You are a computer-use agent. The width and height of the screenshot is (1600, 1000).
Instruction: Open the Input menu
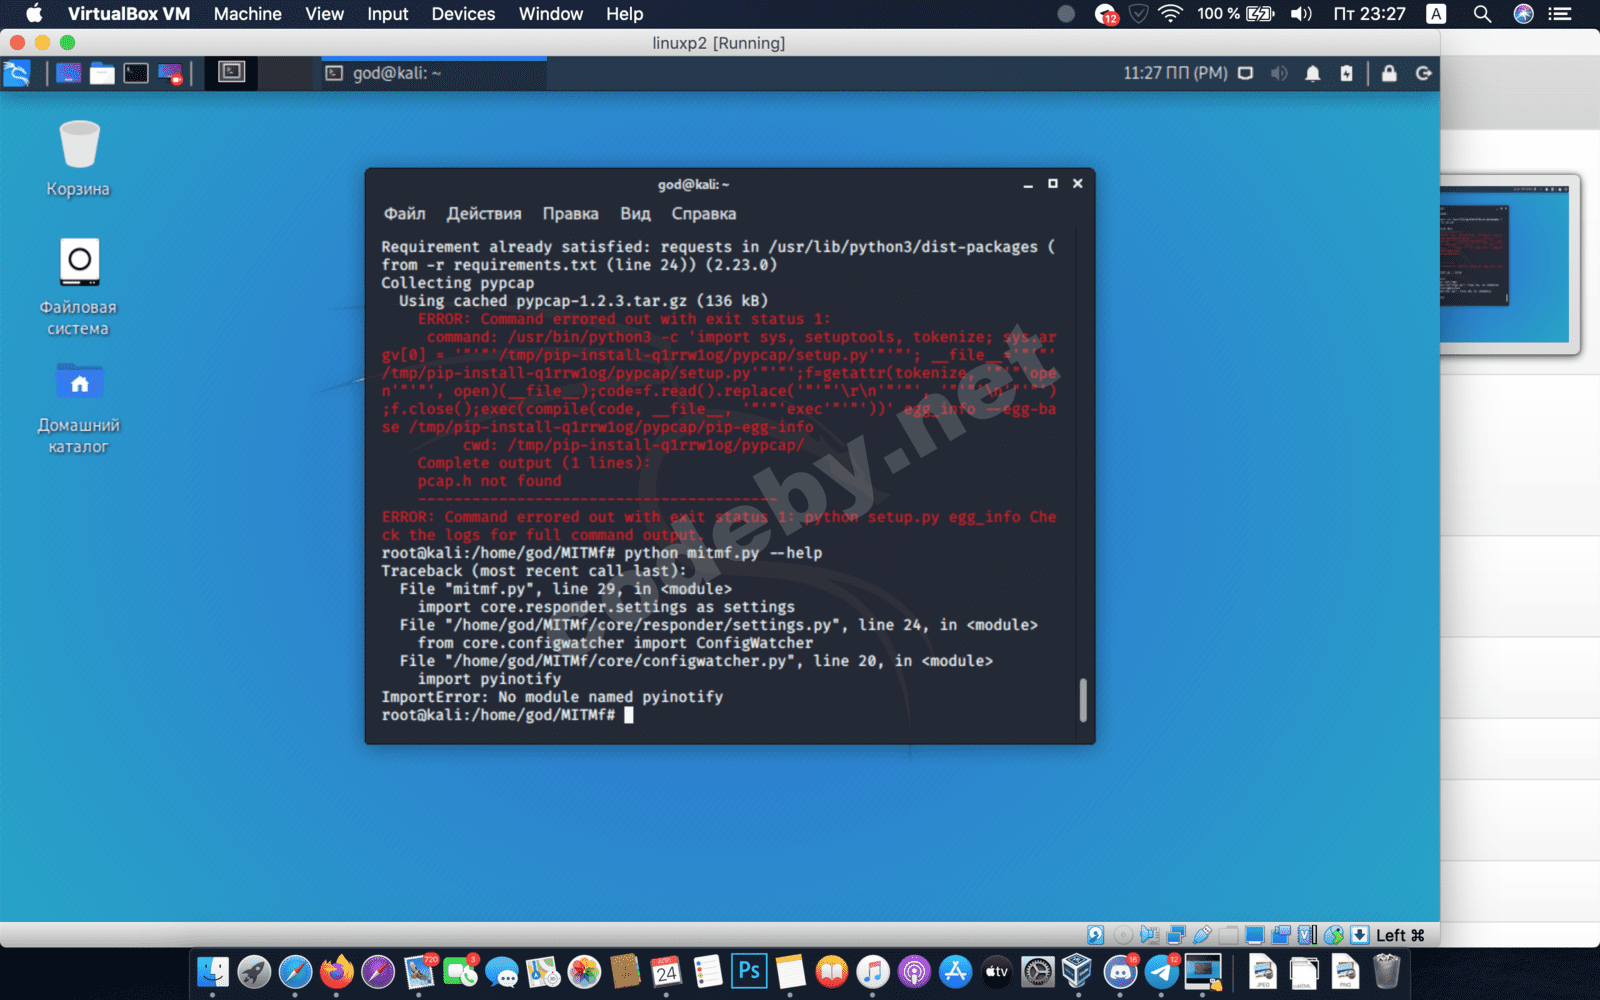coord(387,14)
